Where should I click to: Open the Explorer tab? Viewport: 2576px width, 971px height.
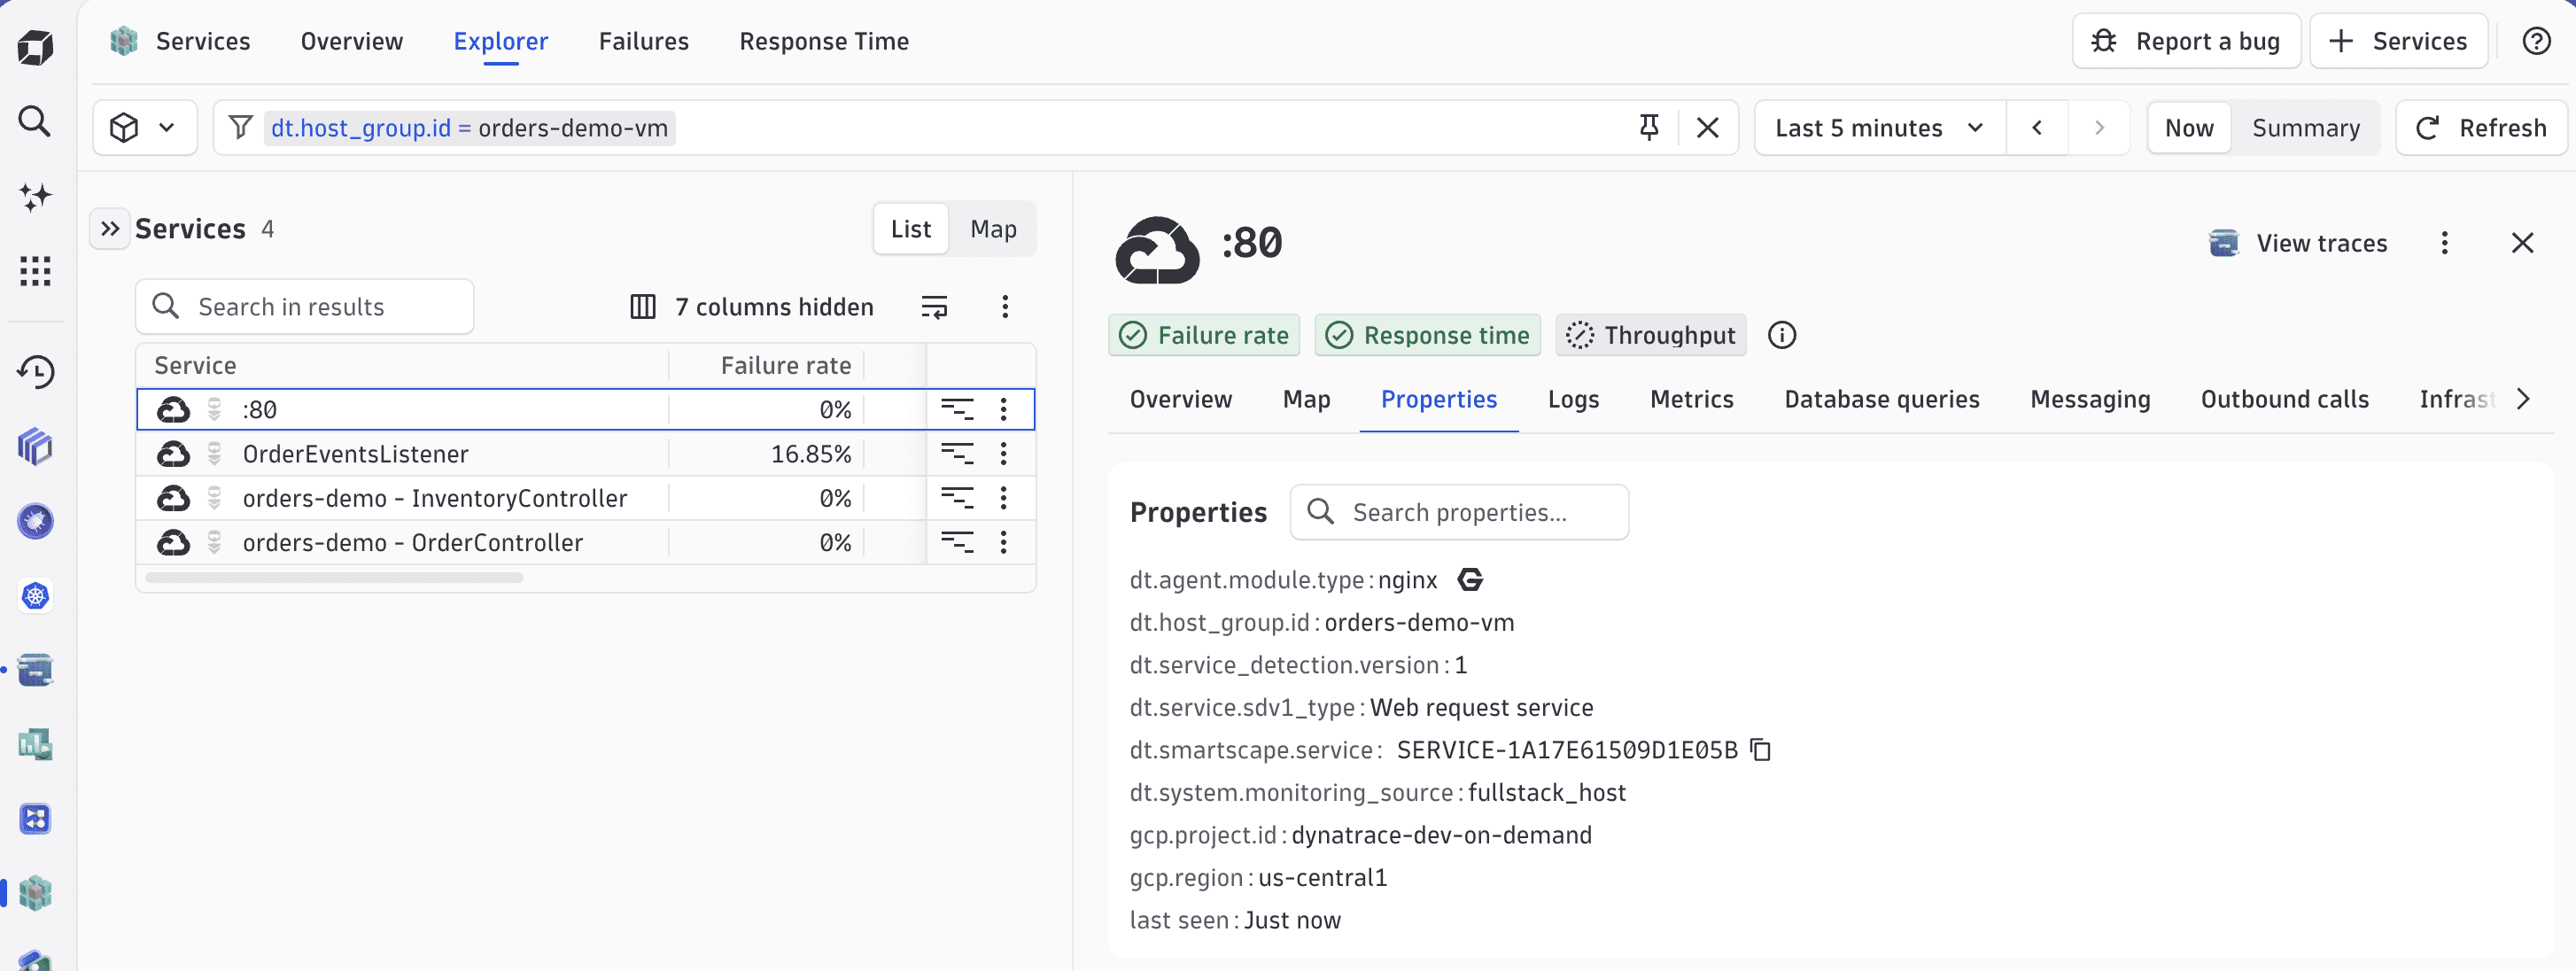pyautogui.click(x=500, y=41)
